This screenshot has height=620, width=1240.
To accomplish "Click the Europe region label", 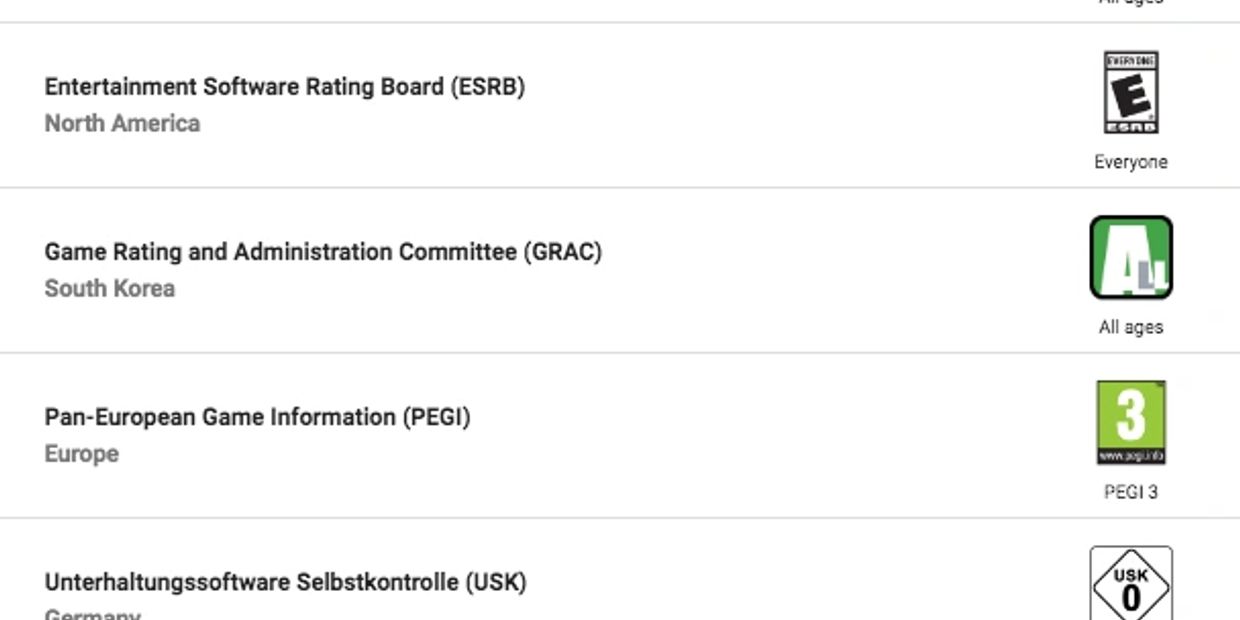I will click(82, 454).
